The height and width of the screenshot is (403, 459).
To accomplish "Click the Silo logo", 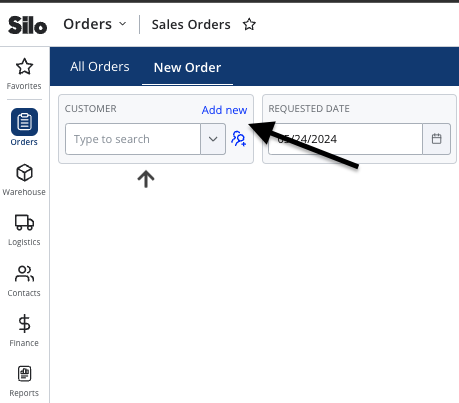I will click(x=27, y=25).
